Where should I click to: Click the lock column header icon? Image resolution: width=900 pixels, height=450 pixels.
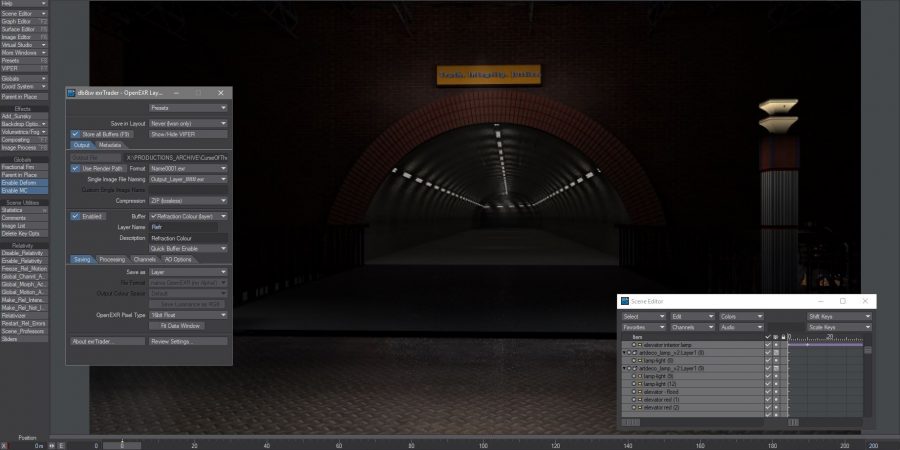pyautogui.click(x=784, y=337)
